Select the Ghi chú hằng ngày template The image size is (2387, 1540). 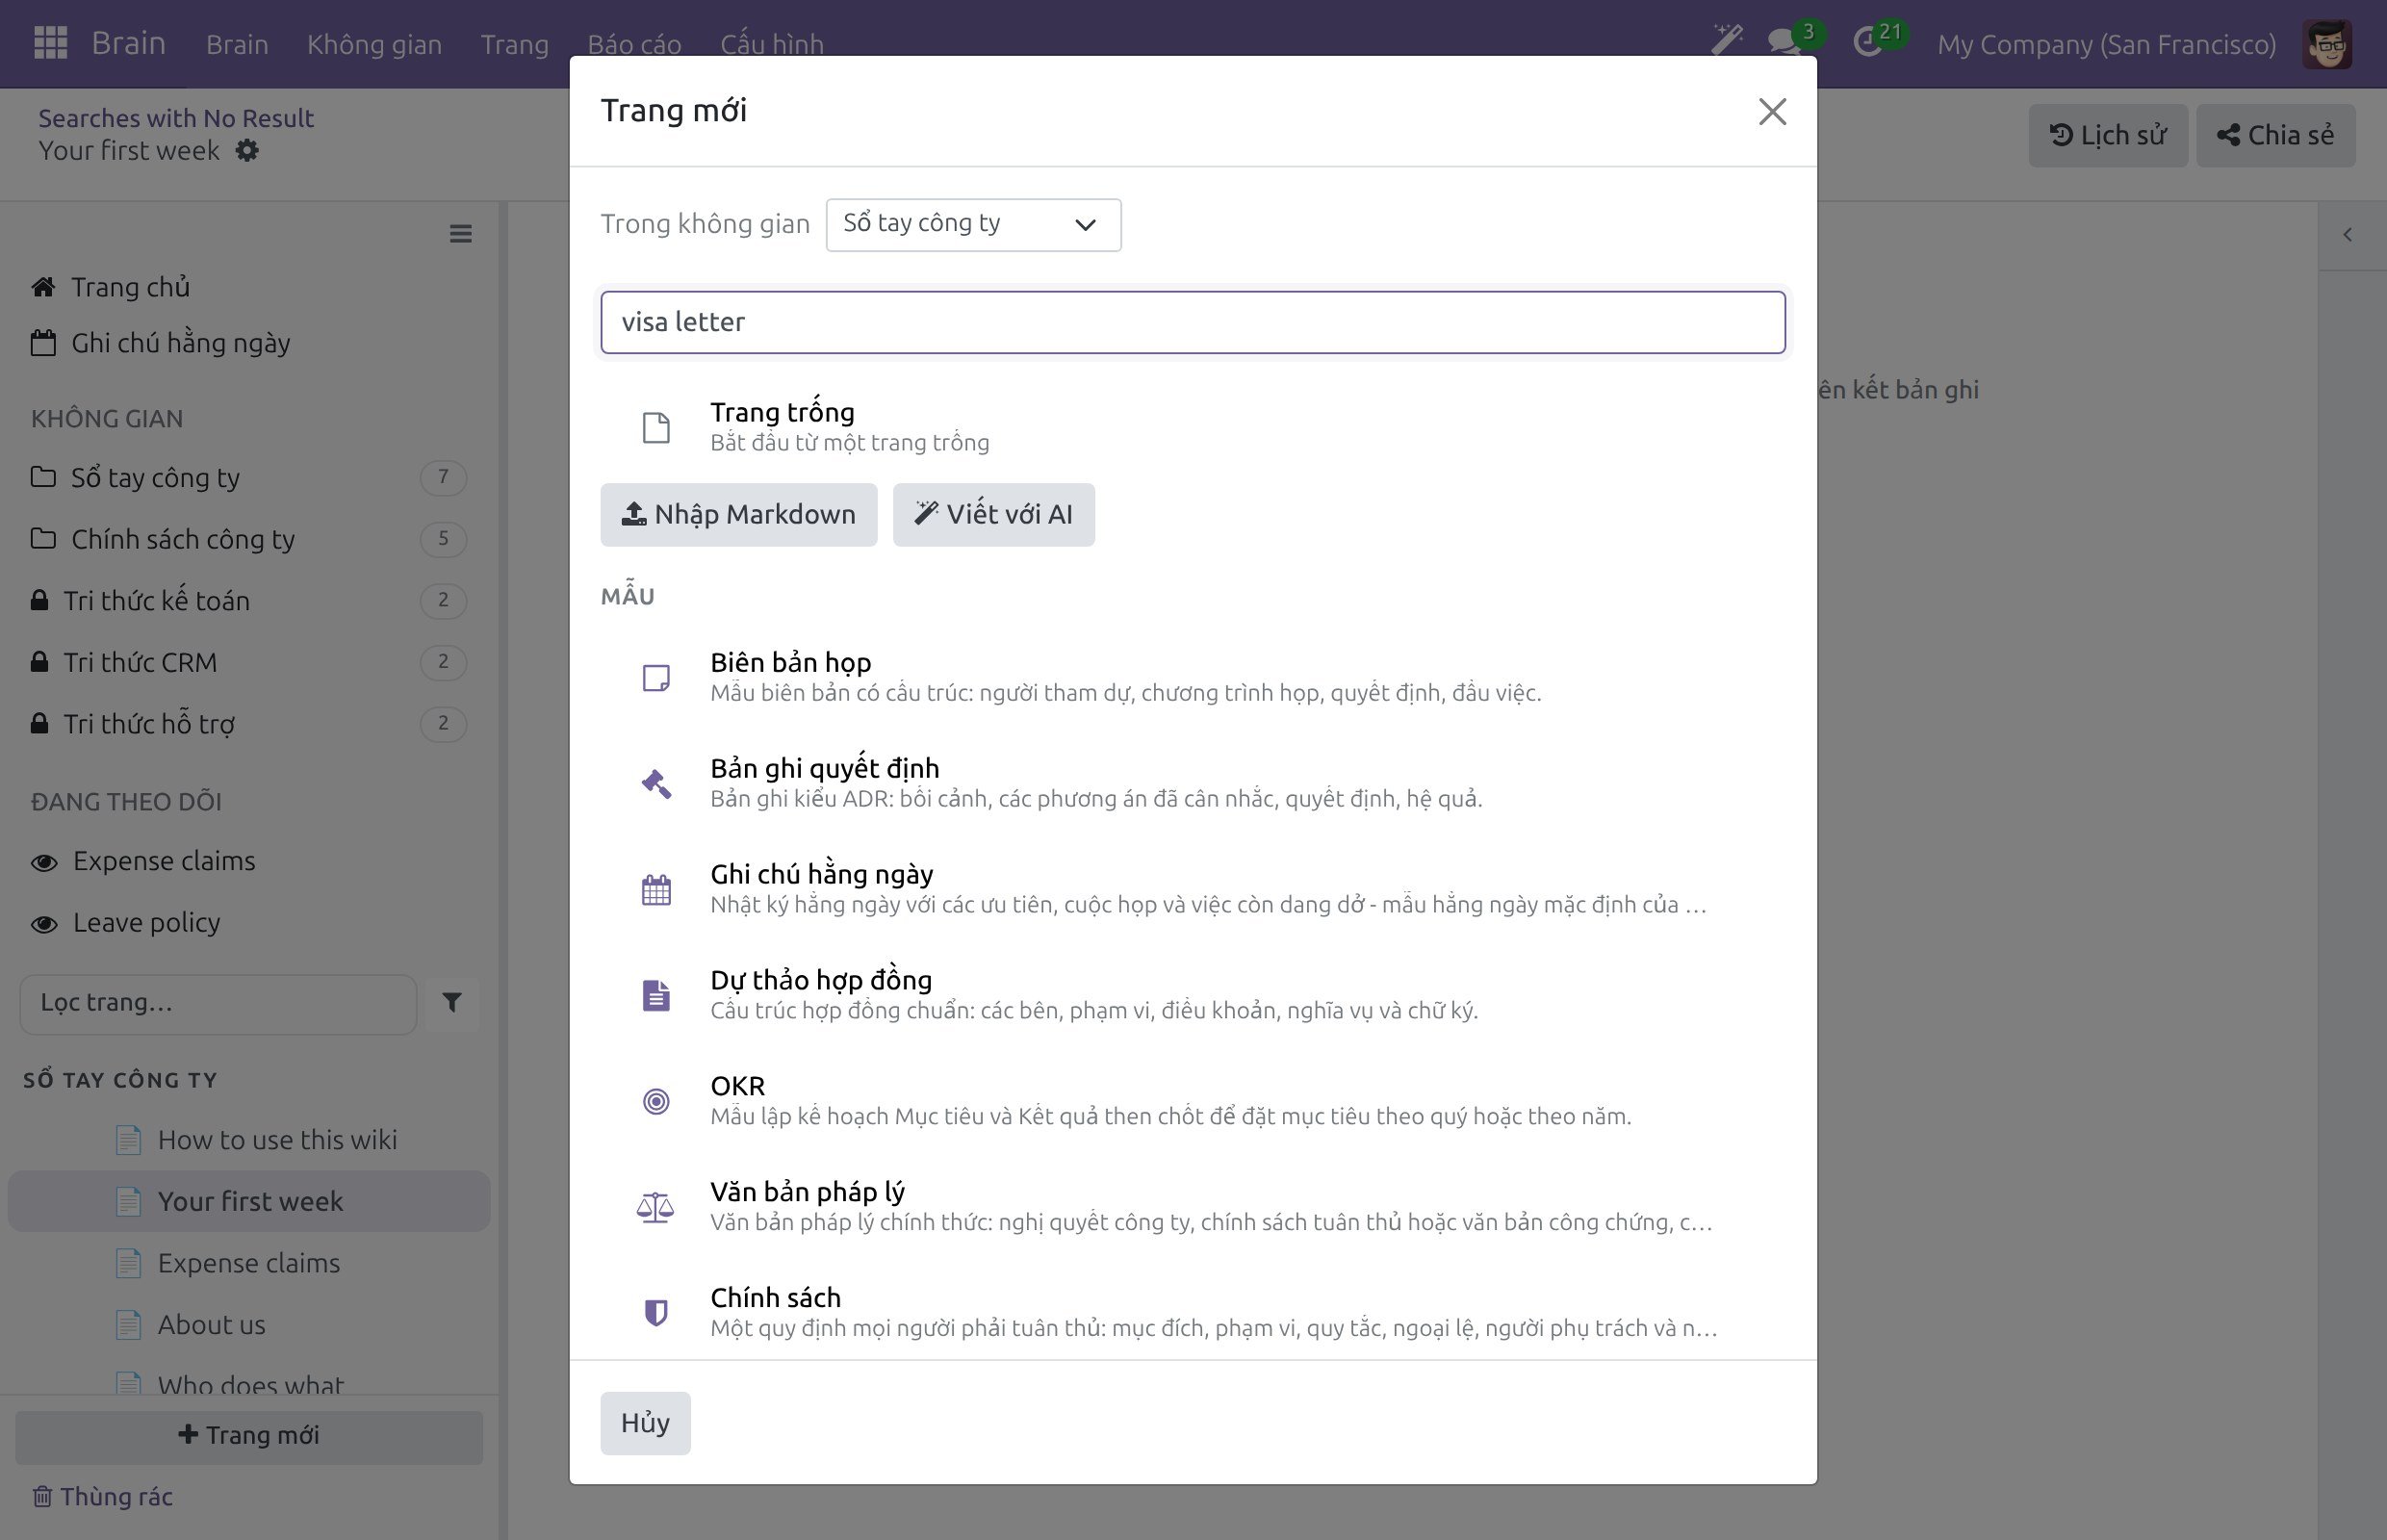tap(1192, 889)
